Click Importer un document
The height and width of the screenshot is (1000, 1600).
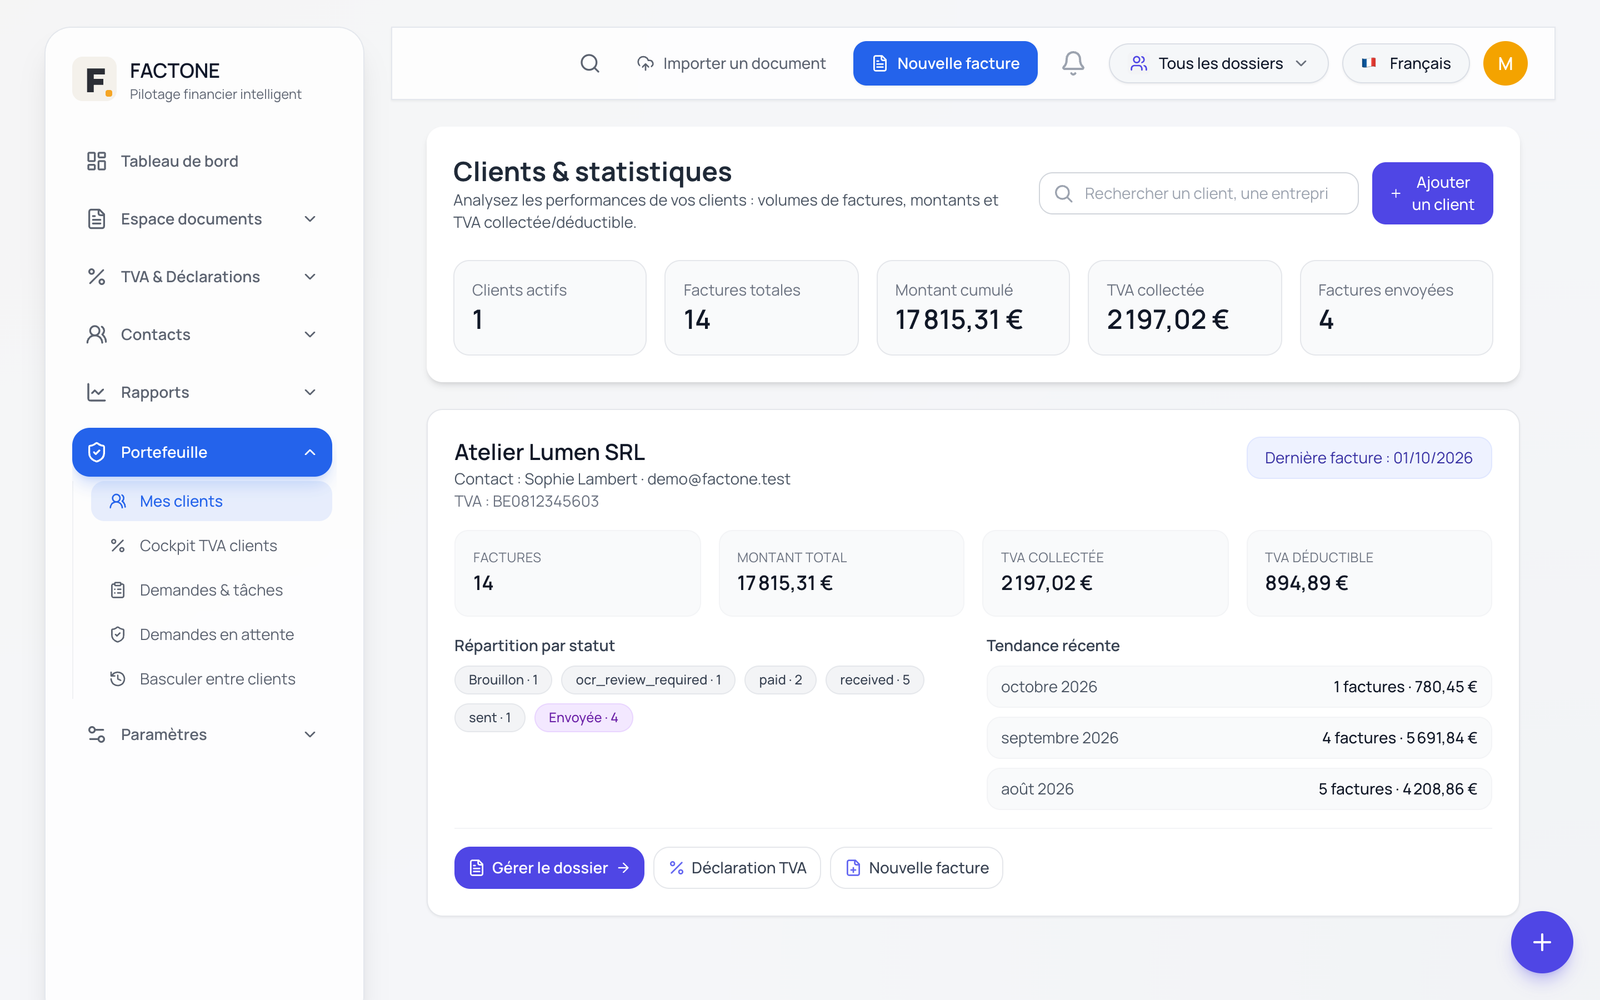[x=731, y=63]
